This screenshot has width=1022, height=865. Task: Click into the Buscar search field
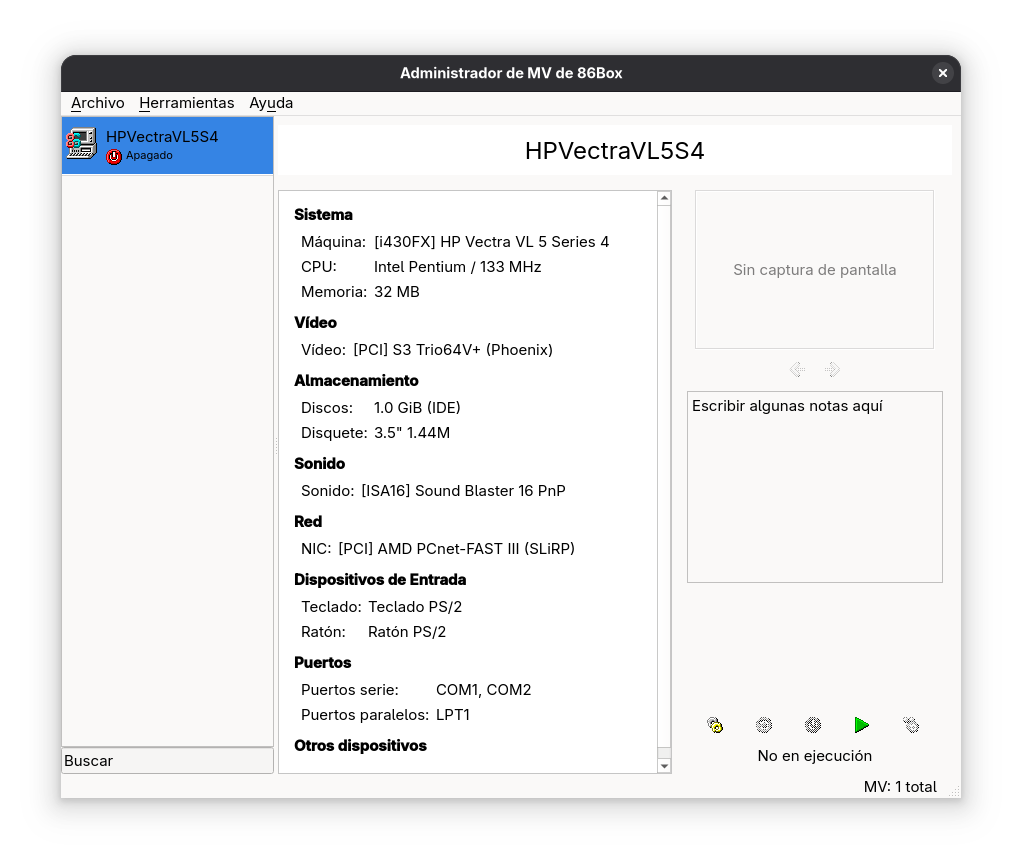(x=168, y=761)
